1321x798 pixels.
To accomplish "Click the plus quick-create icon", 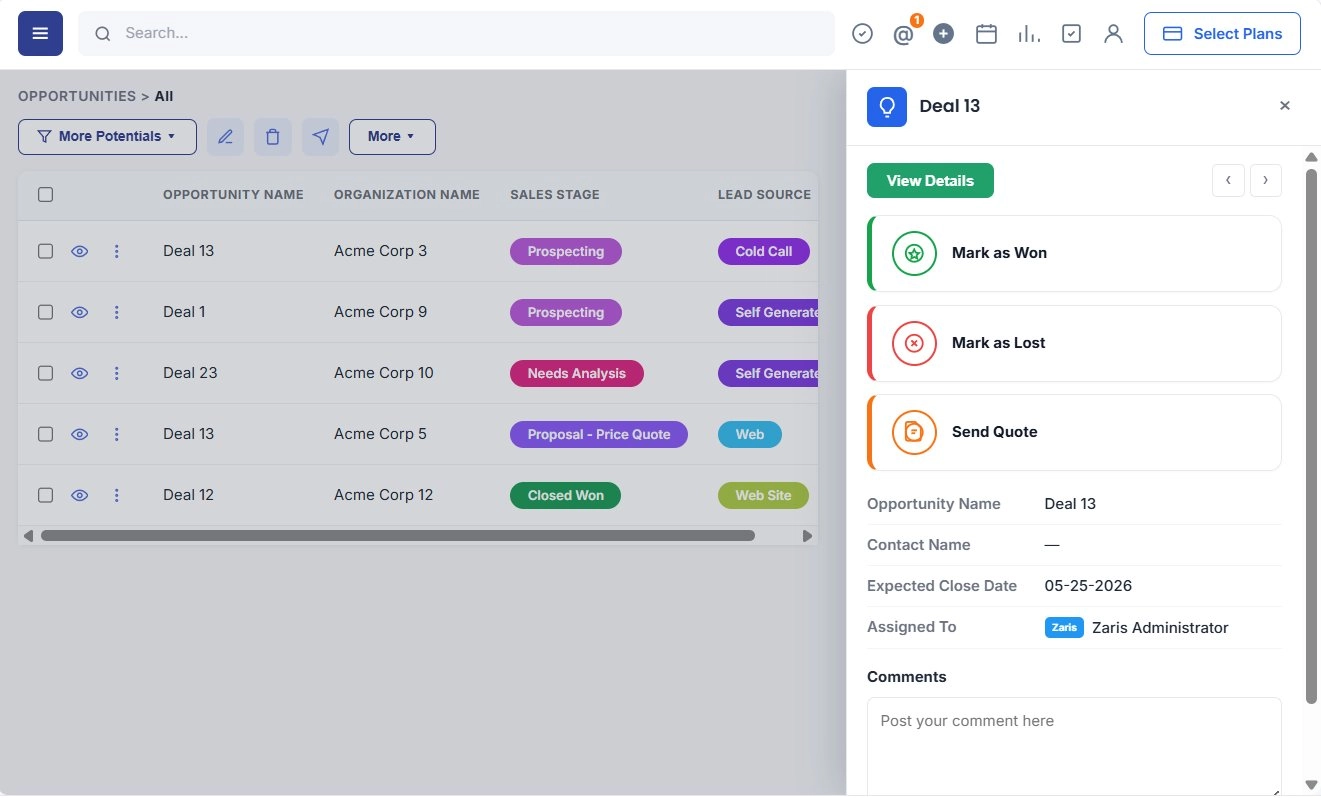I will pos(943,34).
